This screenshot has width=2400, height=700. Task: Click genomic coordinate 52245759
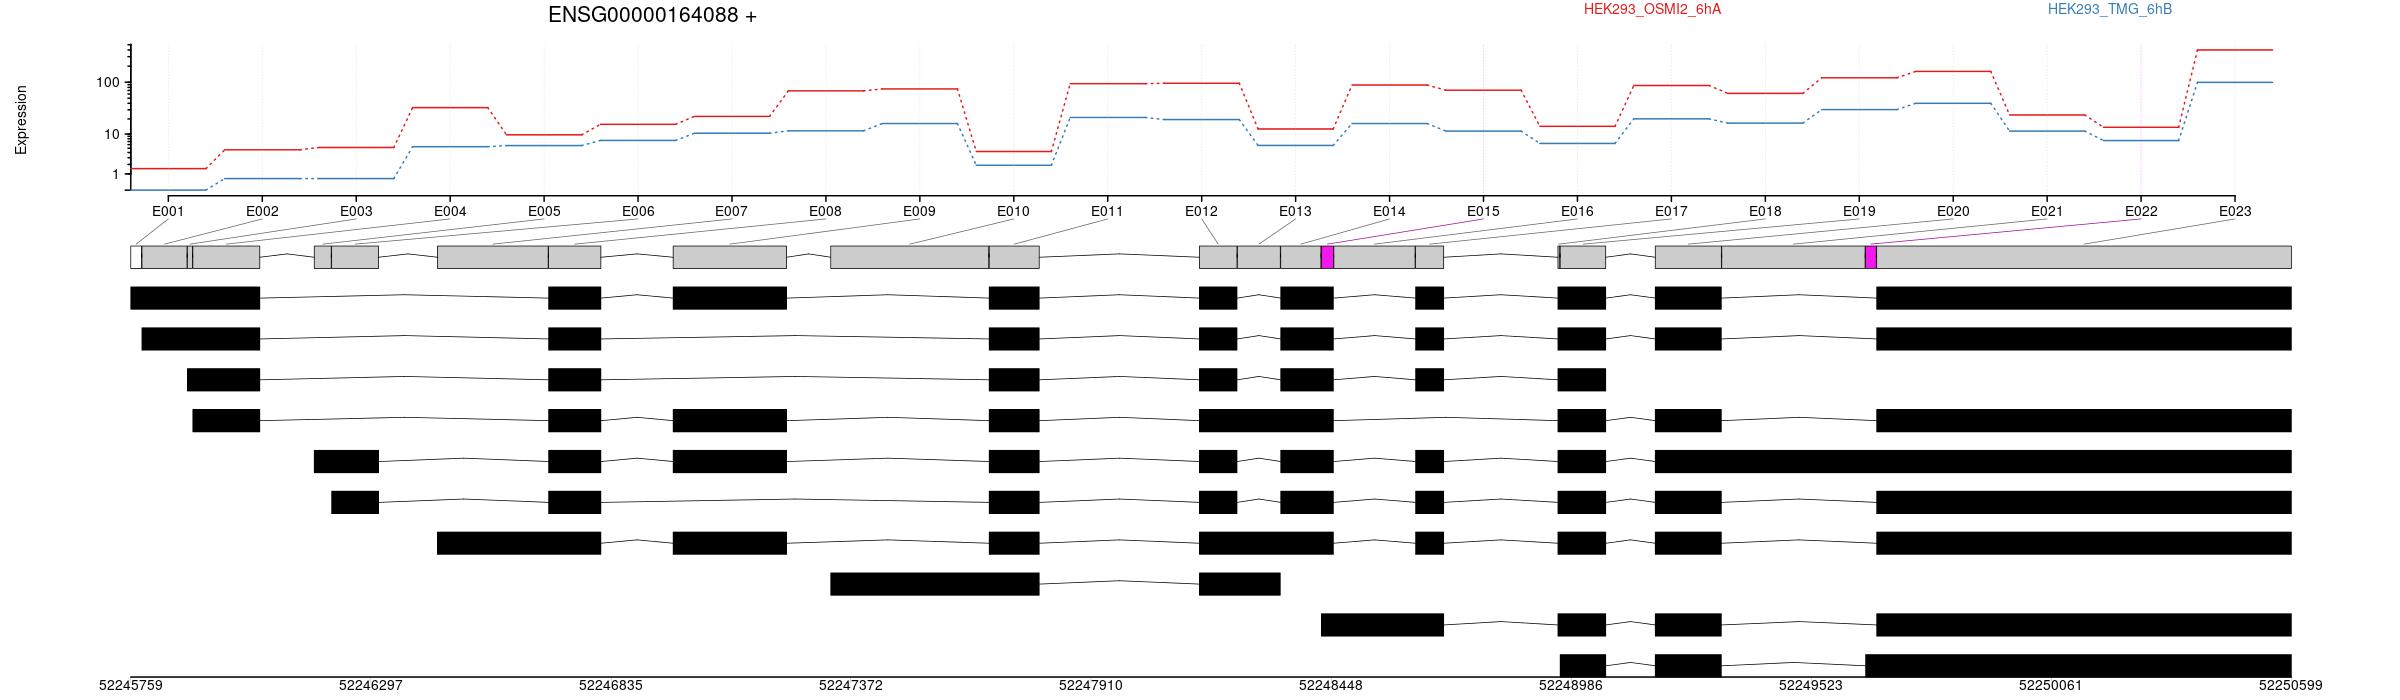click(131, 685)
